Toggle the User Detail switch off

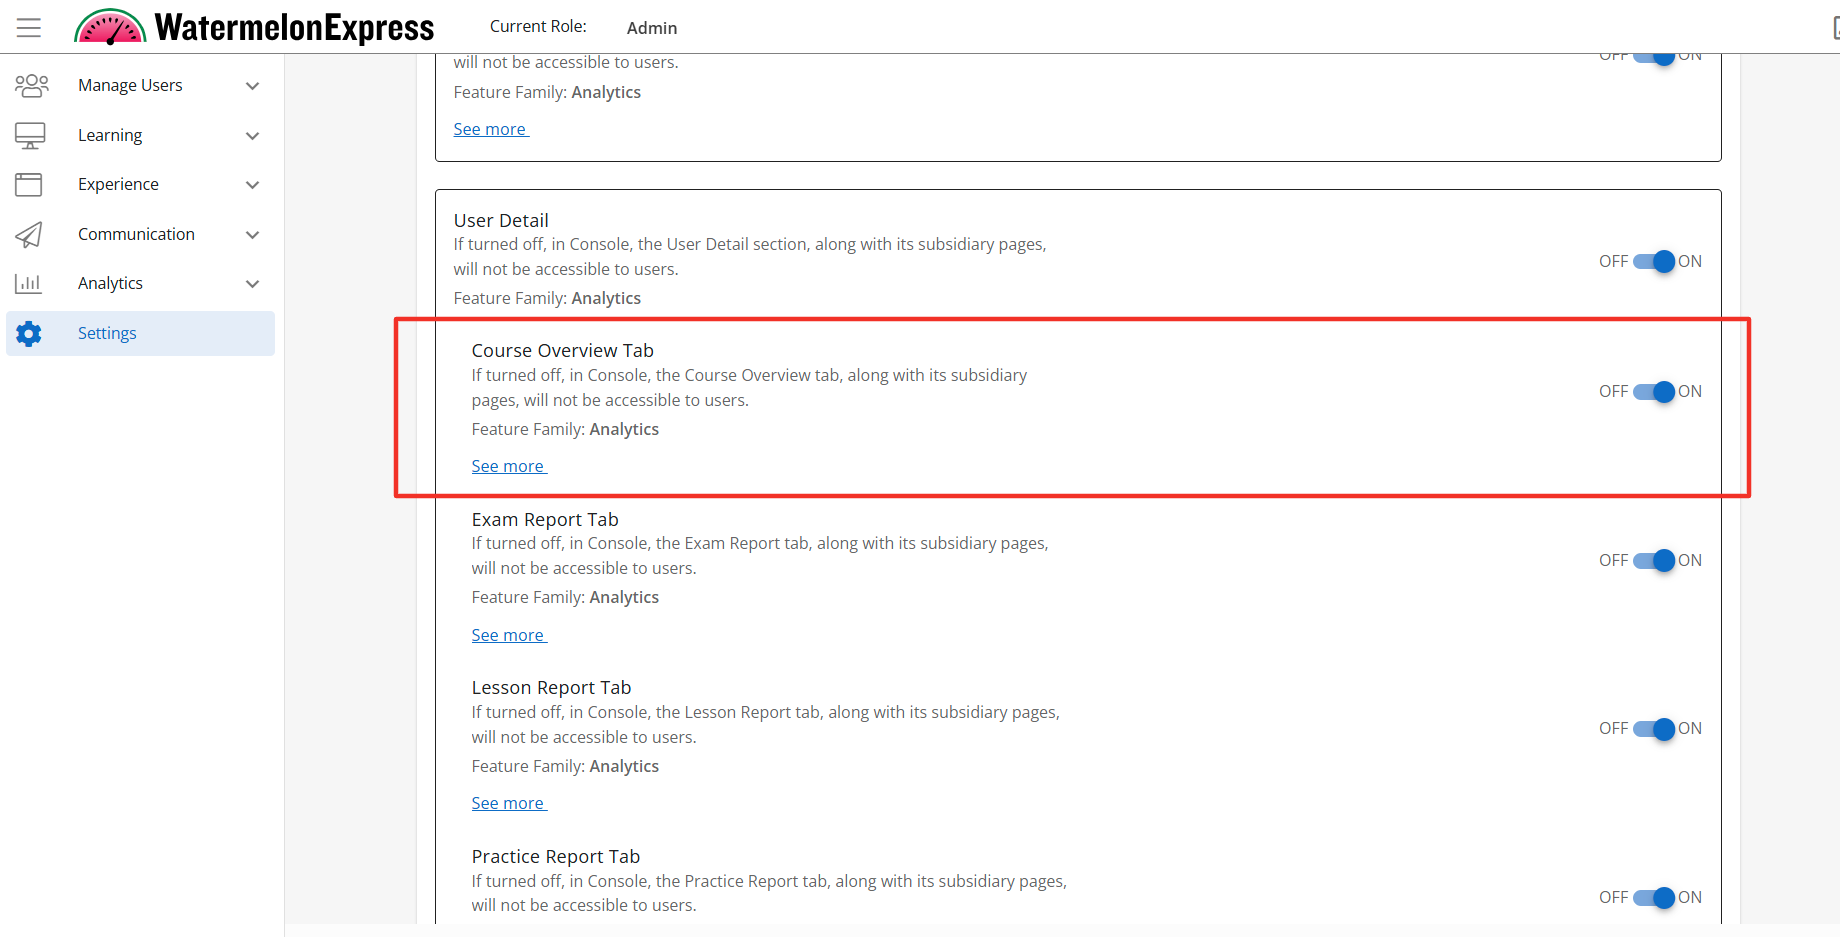tap(1654, 262)
